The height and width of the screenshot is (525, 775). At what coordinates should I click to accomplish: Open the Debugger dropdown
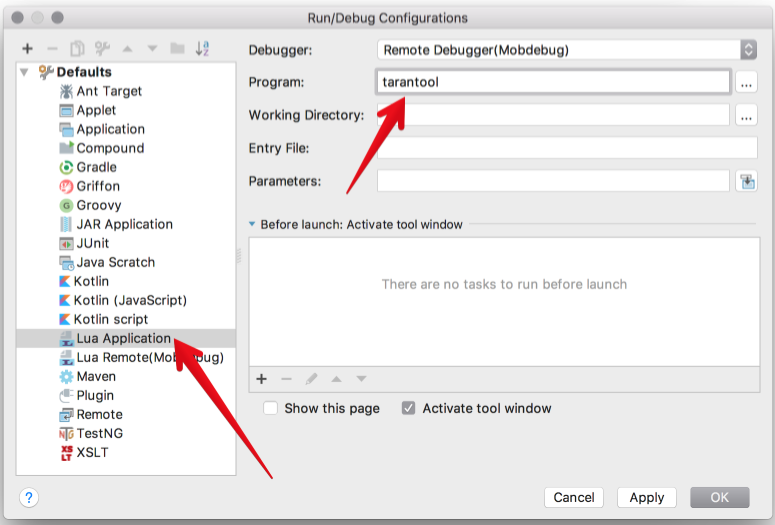[567, 50]
